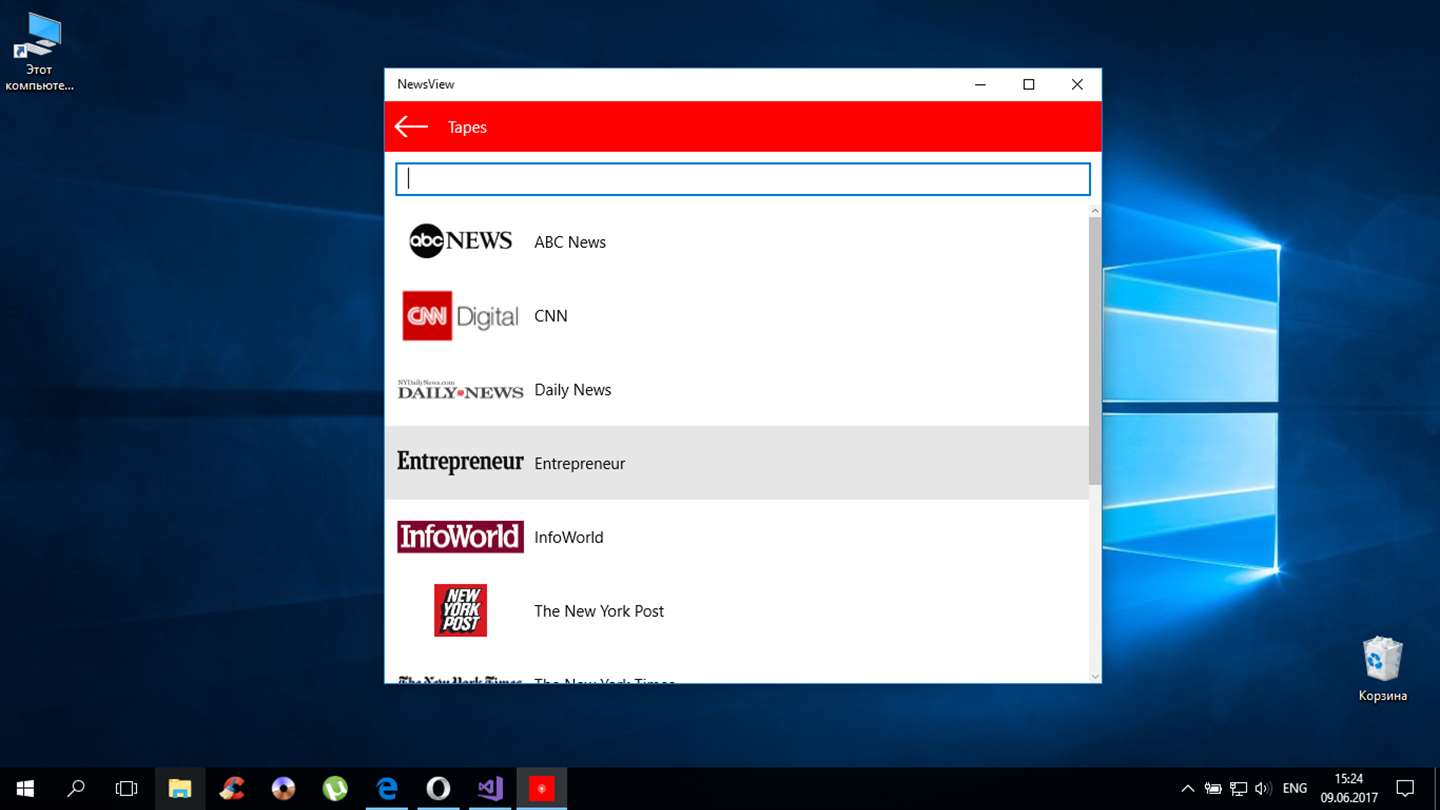Open the Entrepreneur logo thumbnail
Screen dimensions: 1440x810
pos(460,462)
